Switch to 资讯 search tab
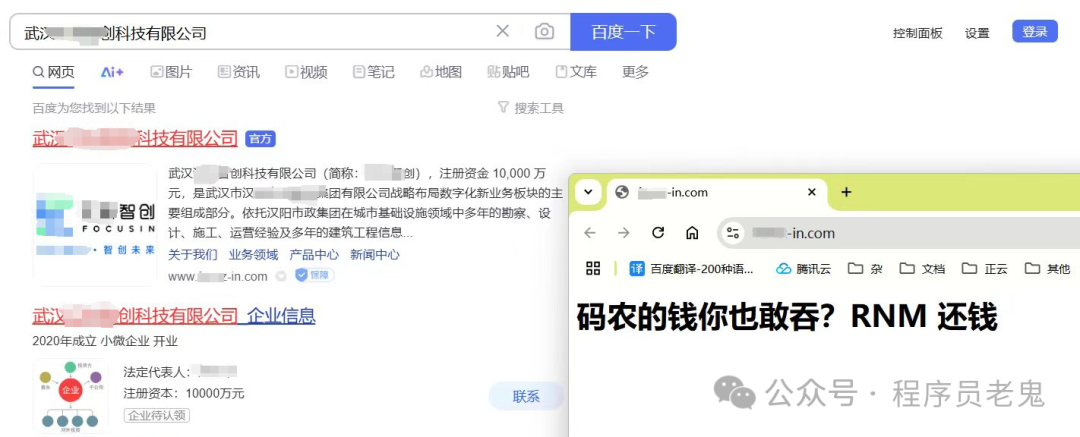 (239, 72)
